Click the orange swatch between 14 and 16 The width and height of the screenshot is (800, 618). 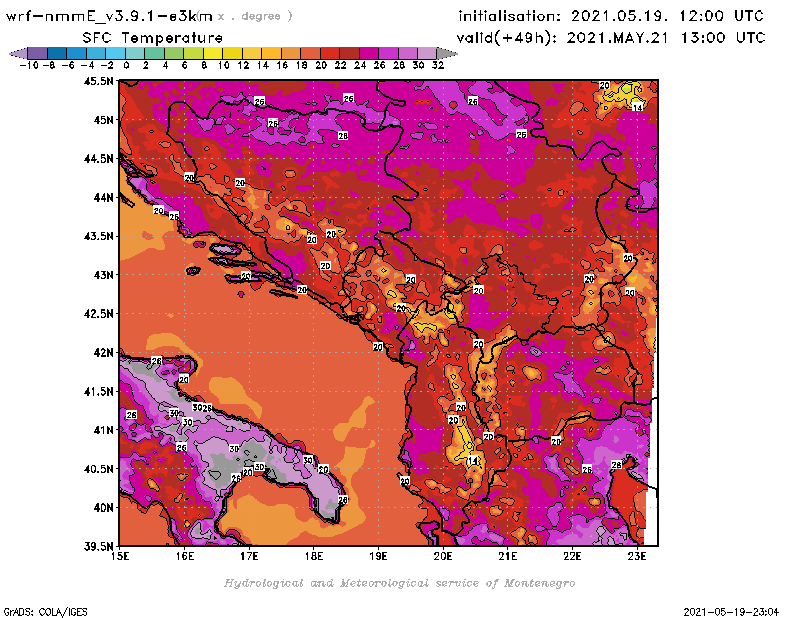tap(271, 53)
